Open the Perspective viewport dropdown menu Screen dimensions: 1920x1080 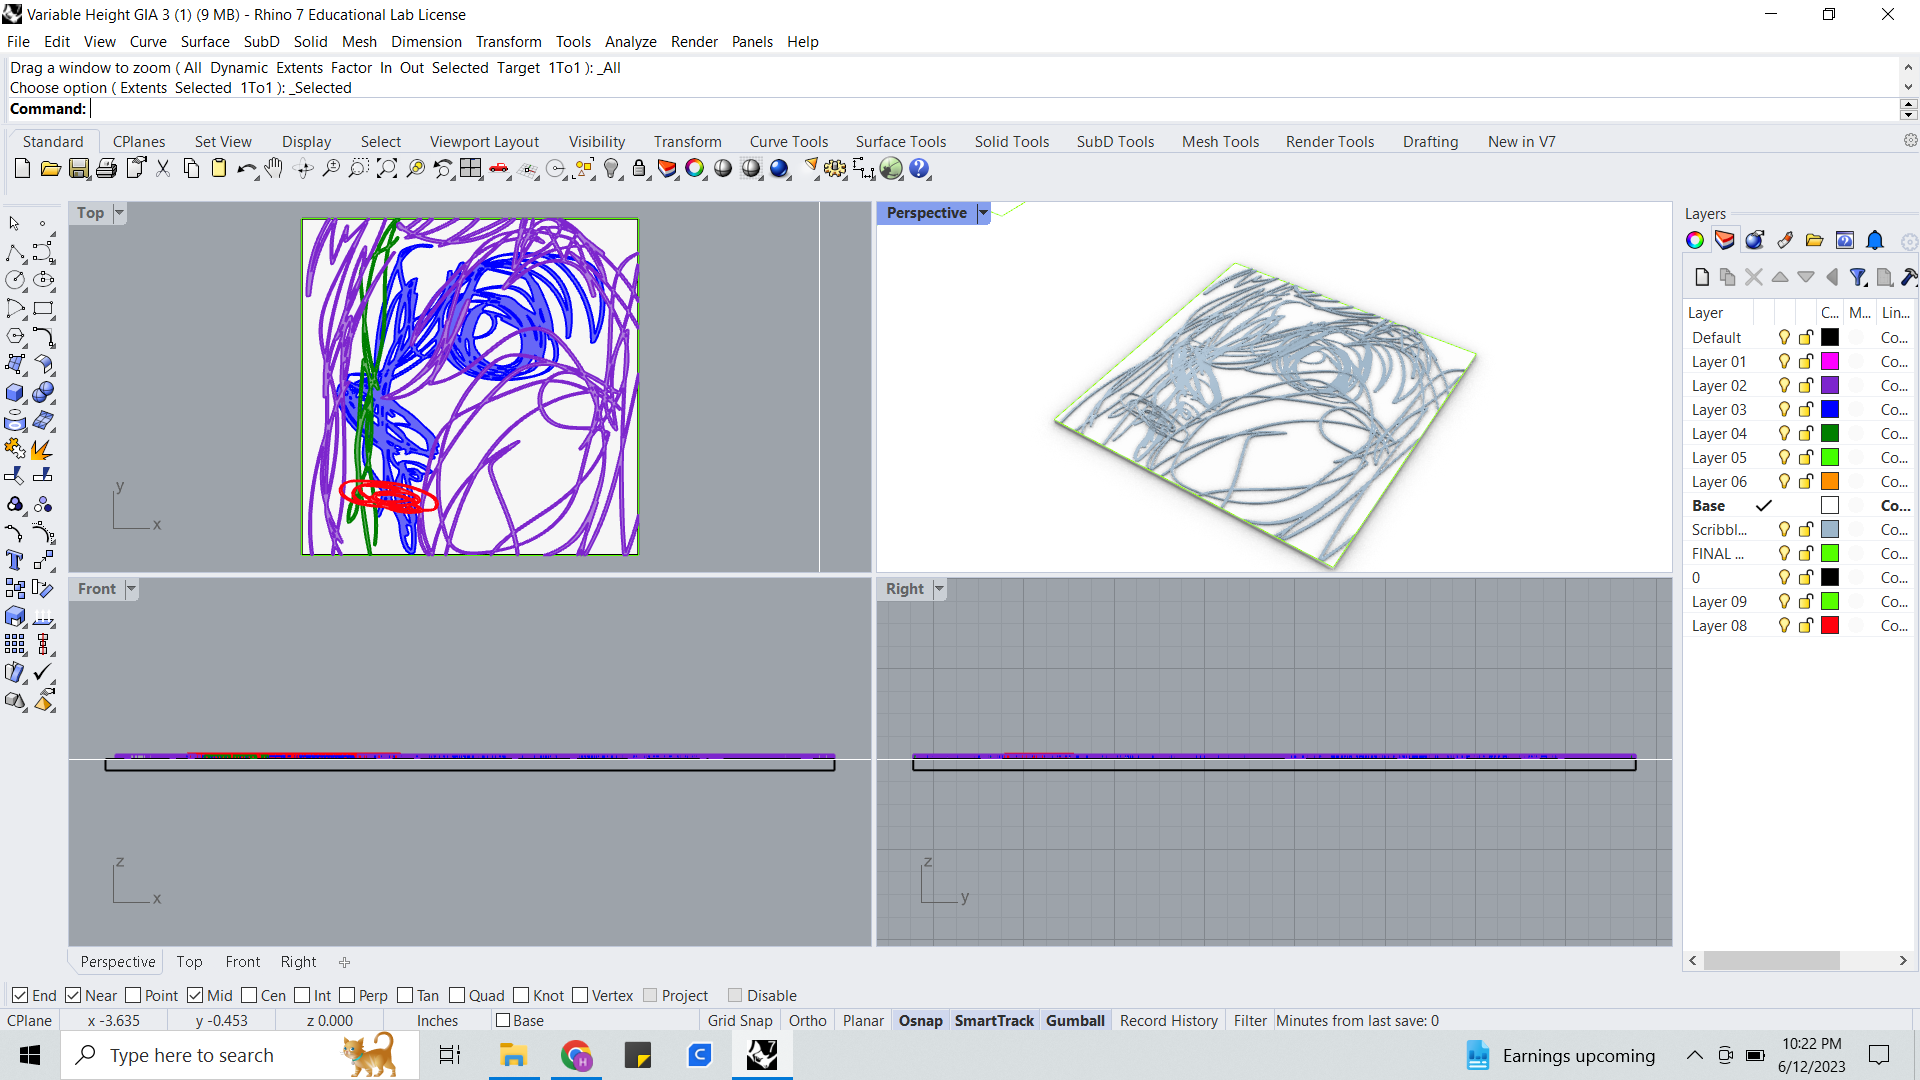pyautogui.click(x=983, y=212)
